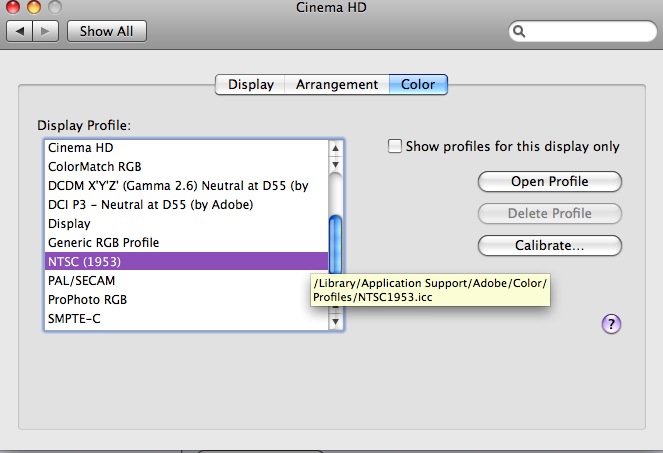
Task: Click inside the search field
Action: coord(583,31)
